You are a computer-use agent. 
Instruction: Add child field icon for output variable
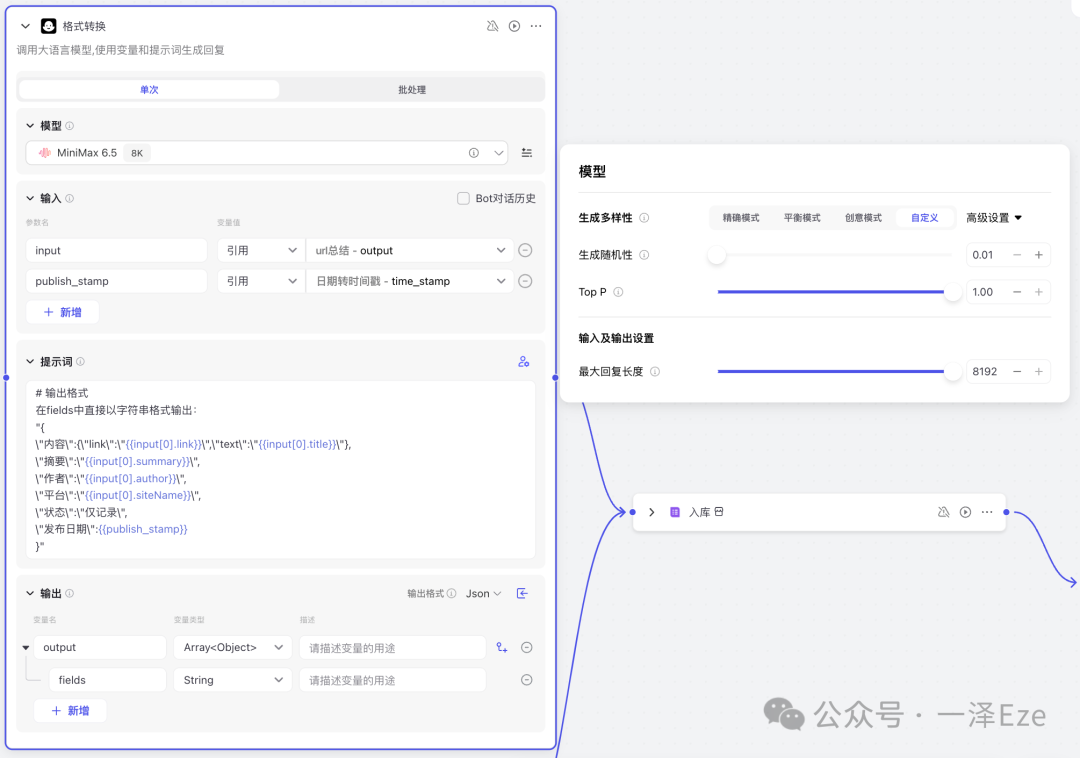click(x=502, y=648)
